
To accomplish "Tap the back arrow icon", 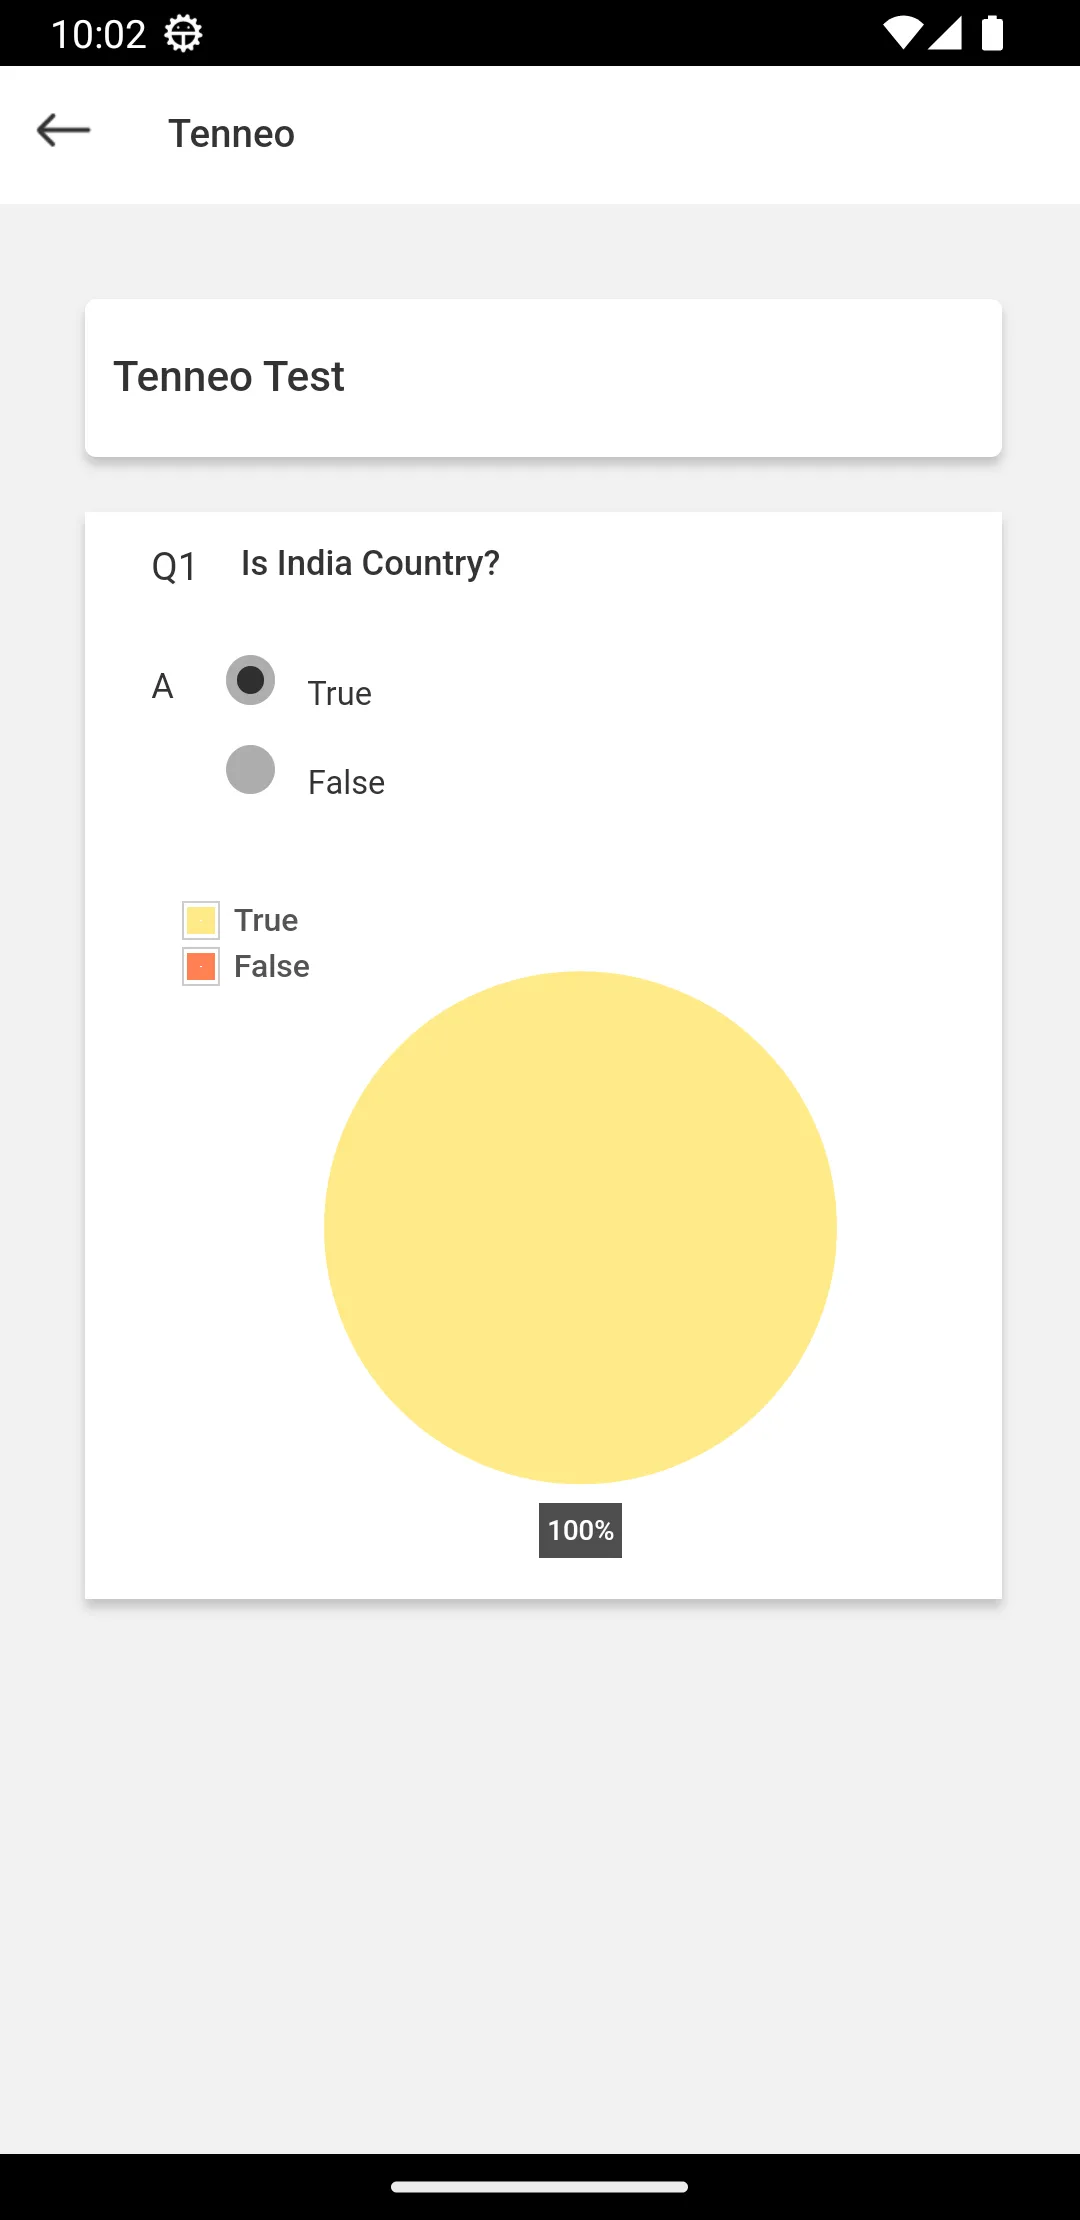I will (x=63, y=131).
